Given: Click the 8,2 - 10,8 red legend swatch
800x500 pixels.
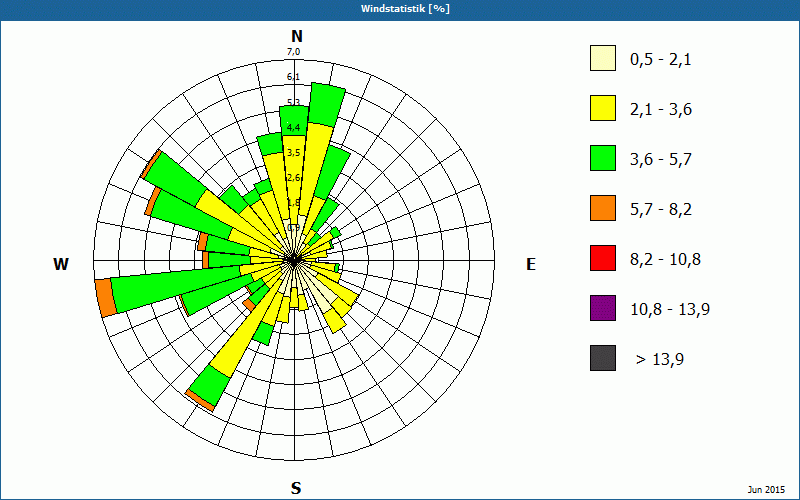Looking at the screenshot, I should [603, 258].
